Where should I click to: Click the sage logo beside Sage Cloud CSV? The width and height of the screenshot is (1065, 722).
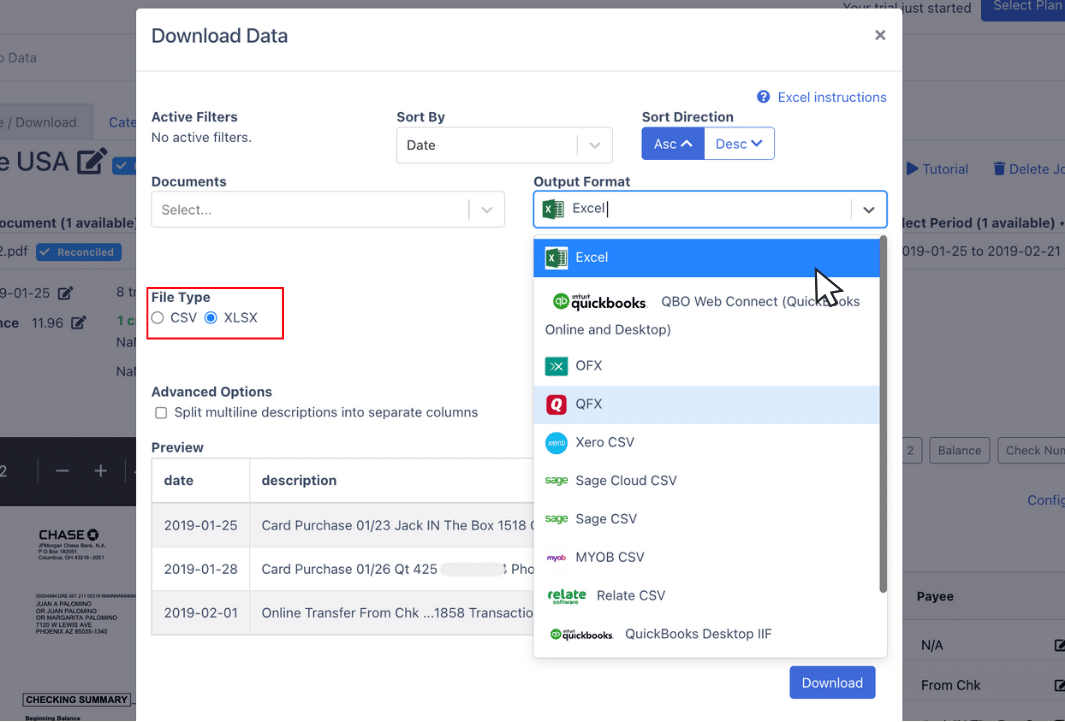point(556,480)
